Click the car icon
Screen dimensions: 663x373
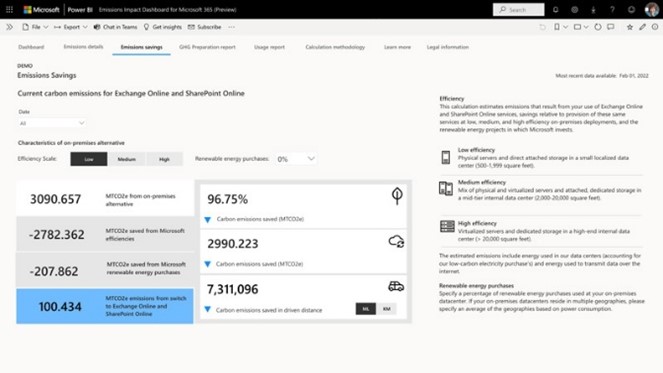396,286
